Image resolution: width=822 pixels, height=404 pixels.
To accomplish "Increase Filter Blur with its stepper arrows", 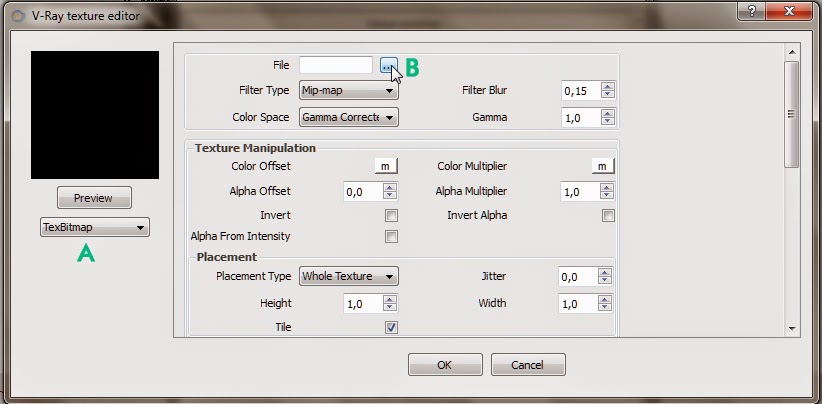I will (608, 87).
